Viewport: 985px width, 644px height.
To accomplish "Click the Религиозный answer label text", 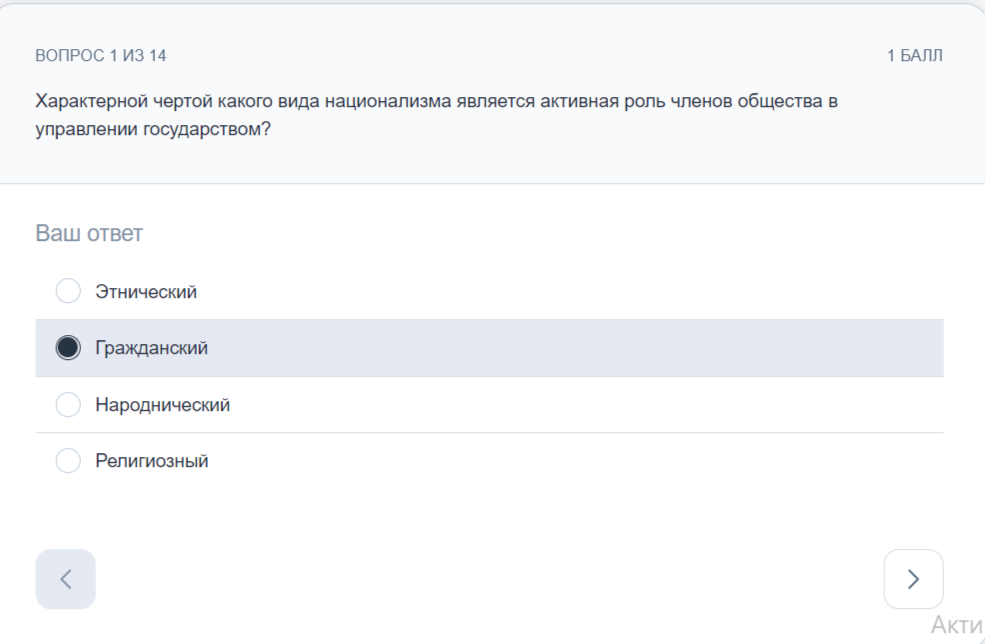I will [151, 461].
